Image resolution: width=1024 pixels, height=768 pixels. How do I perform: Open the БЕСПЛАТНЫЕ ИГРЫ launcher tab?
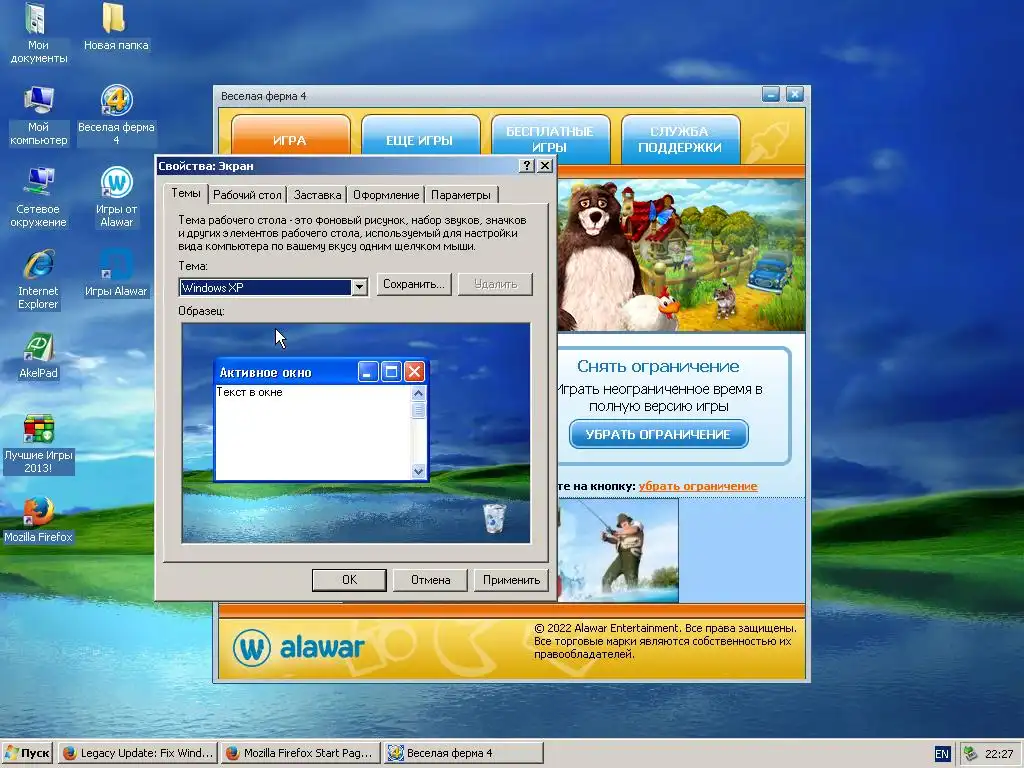coord(550,139)
